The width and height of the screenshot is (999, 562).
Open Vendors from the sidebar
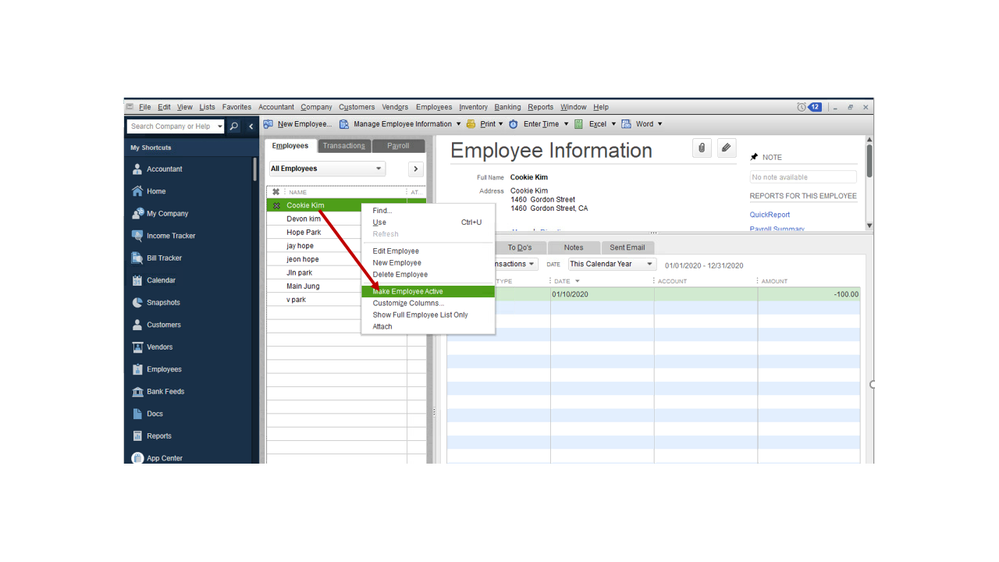159,347
